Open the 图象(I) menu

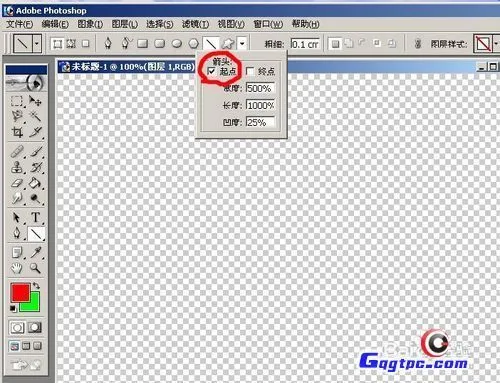90,24
